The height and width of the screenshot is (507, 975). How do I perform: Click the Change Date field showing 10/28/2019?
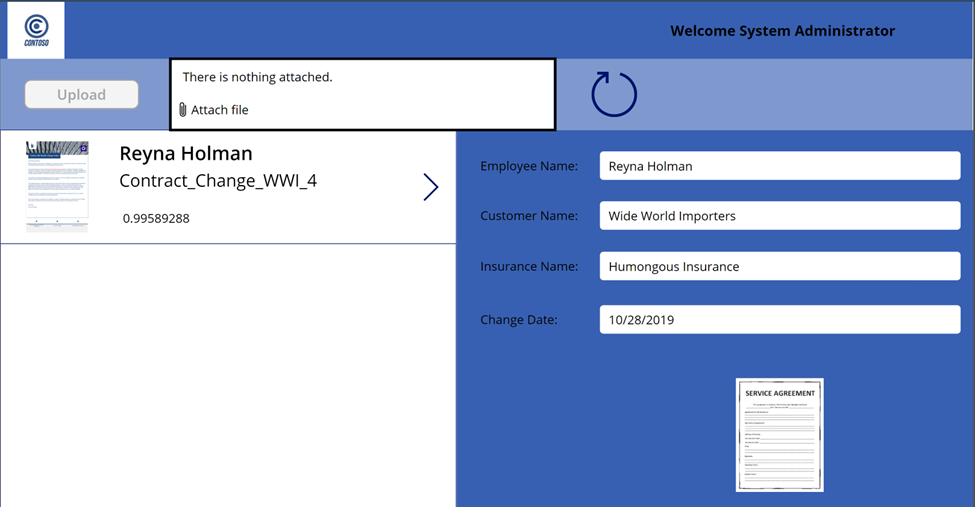coord(779,320)
